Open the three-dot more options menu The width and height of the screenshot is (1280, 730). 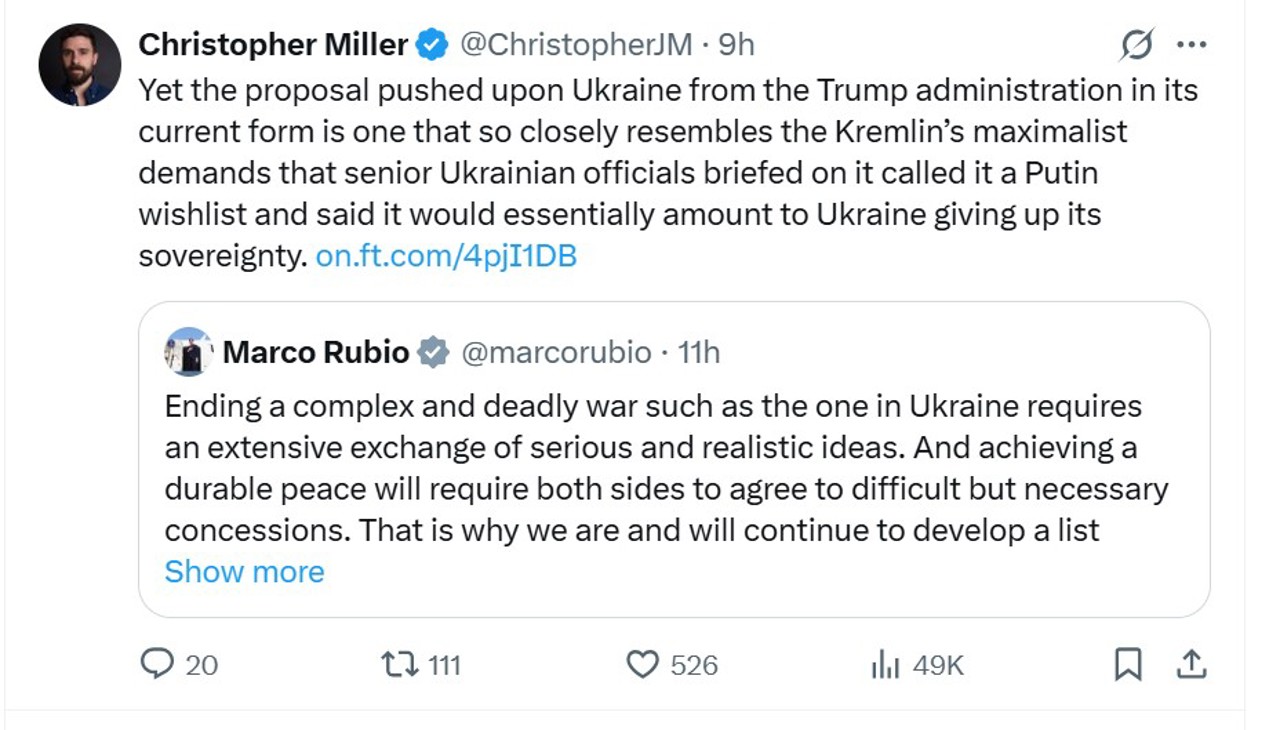click(x=1191, y=45)
